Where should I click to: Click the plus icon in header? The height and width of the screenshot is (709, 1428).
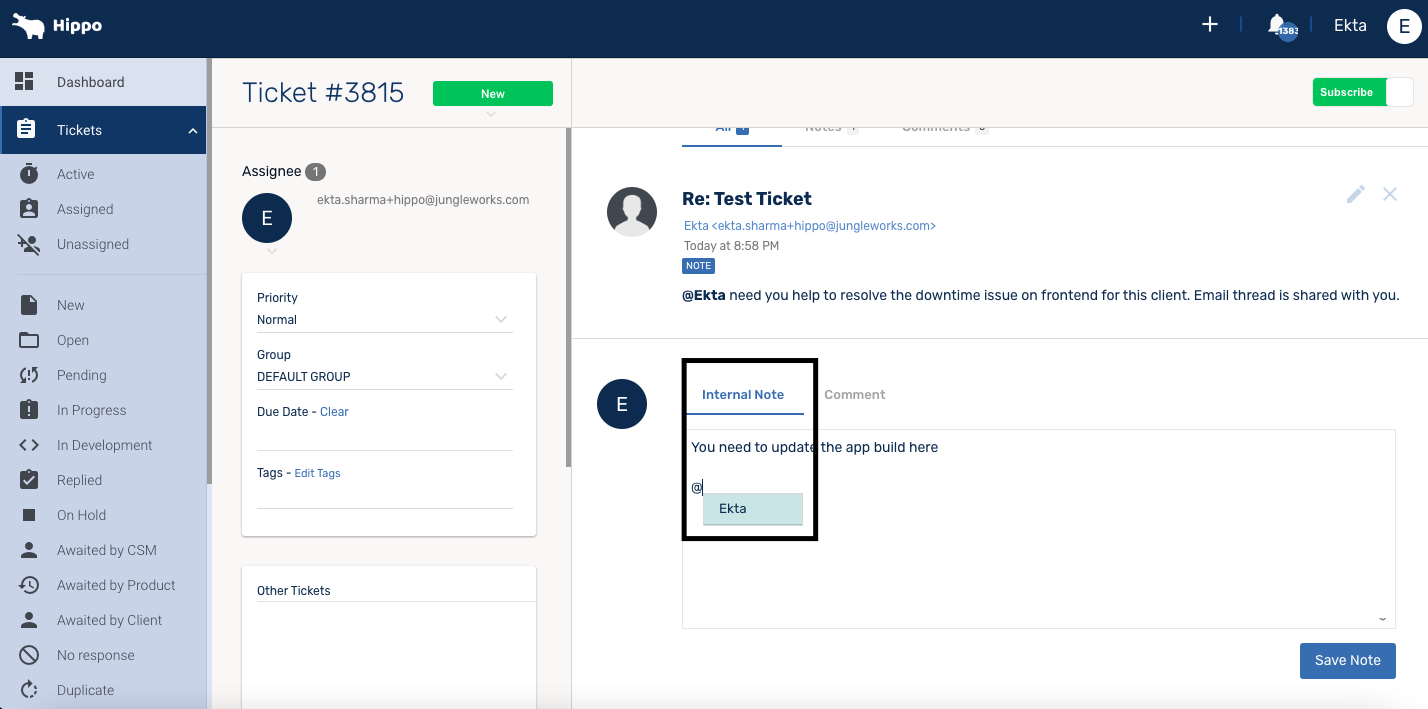tap(1209, 25)
